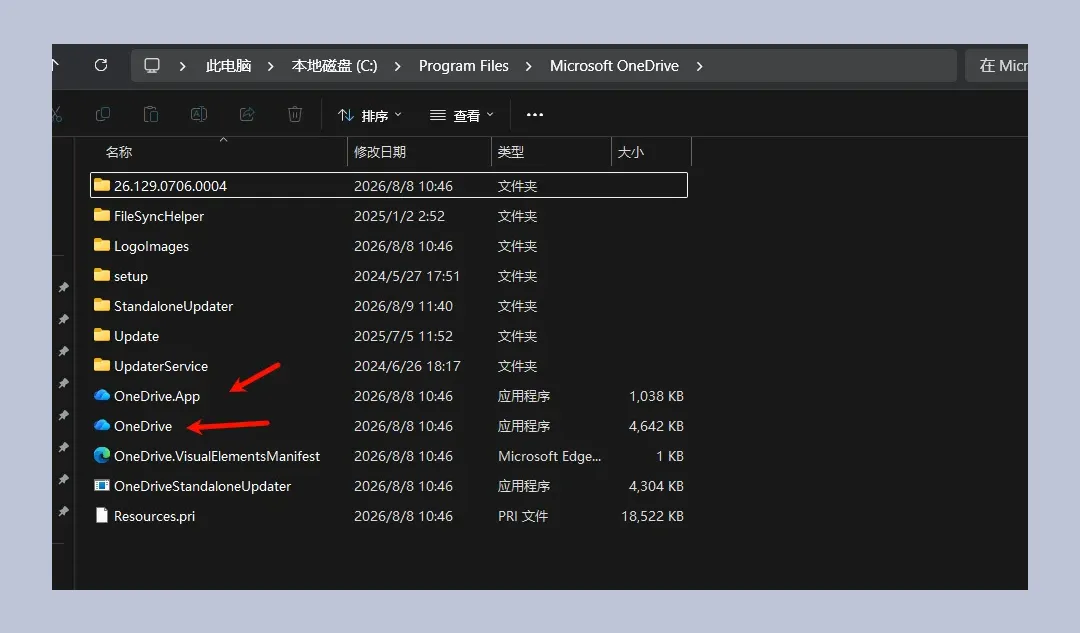This screenshot has width=1080, height=633.
Task: Click the 2025/1/2 2:52 date cell
Action: coord(399,216)
